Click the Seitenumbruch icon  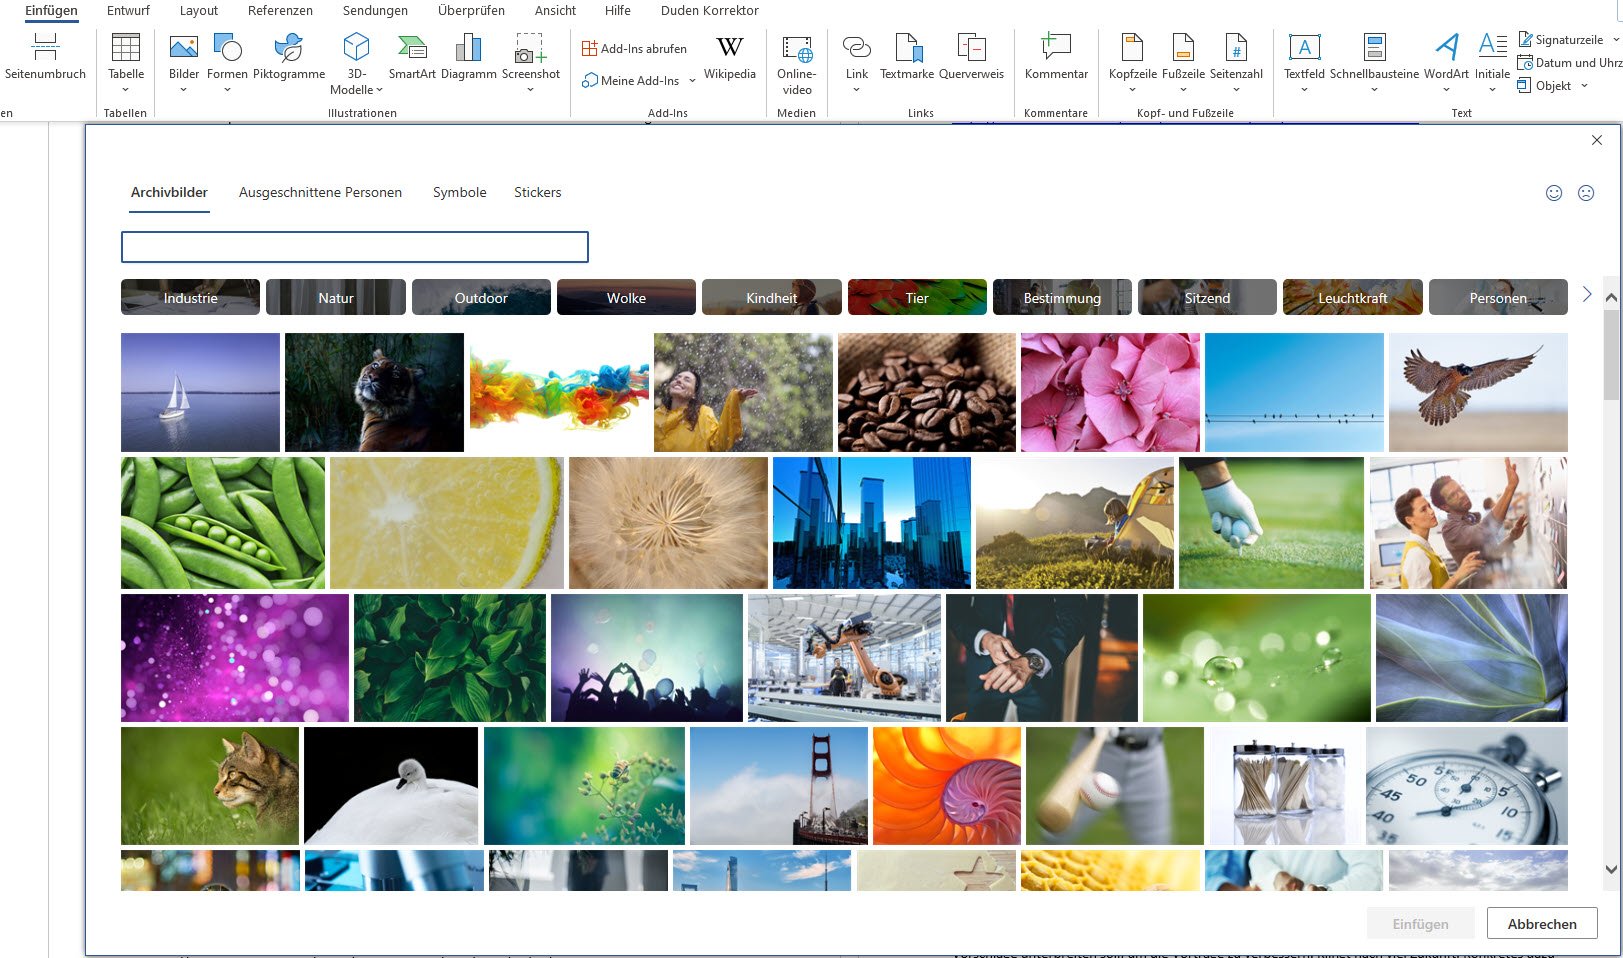[45, 48]
